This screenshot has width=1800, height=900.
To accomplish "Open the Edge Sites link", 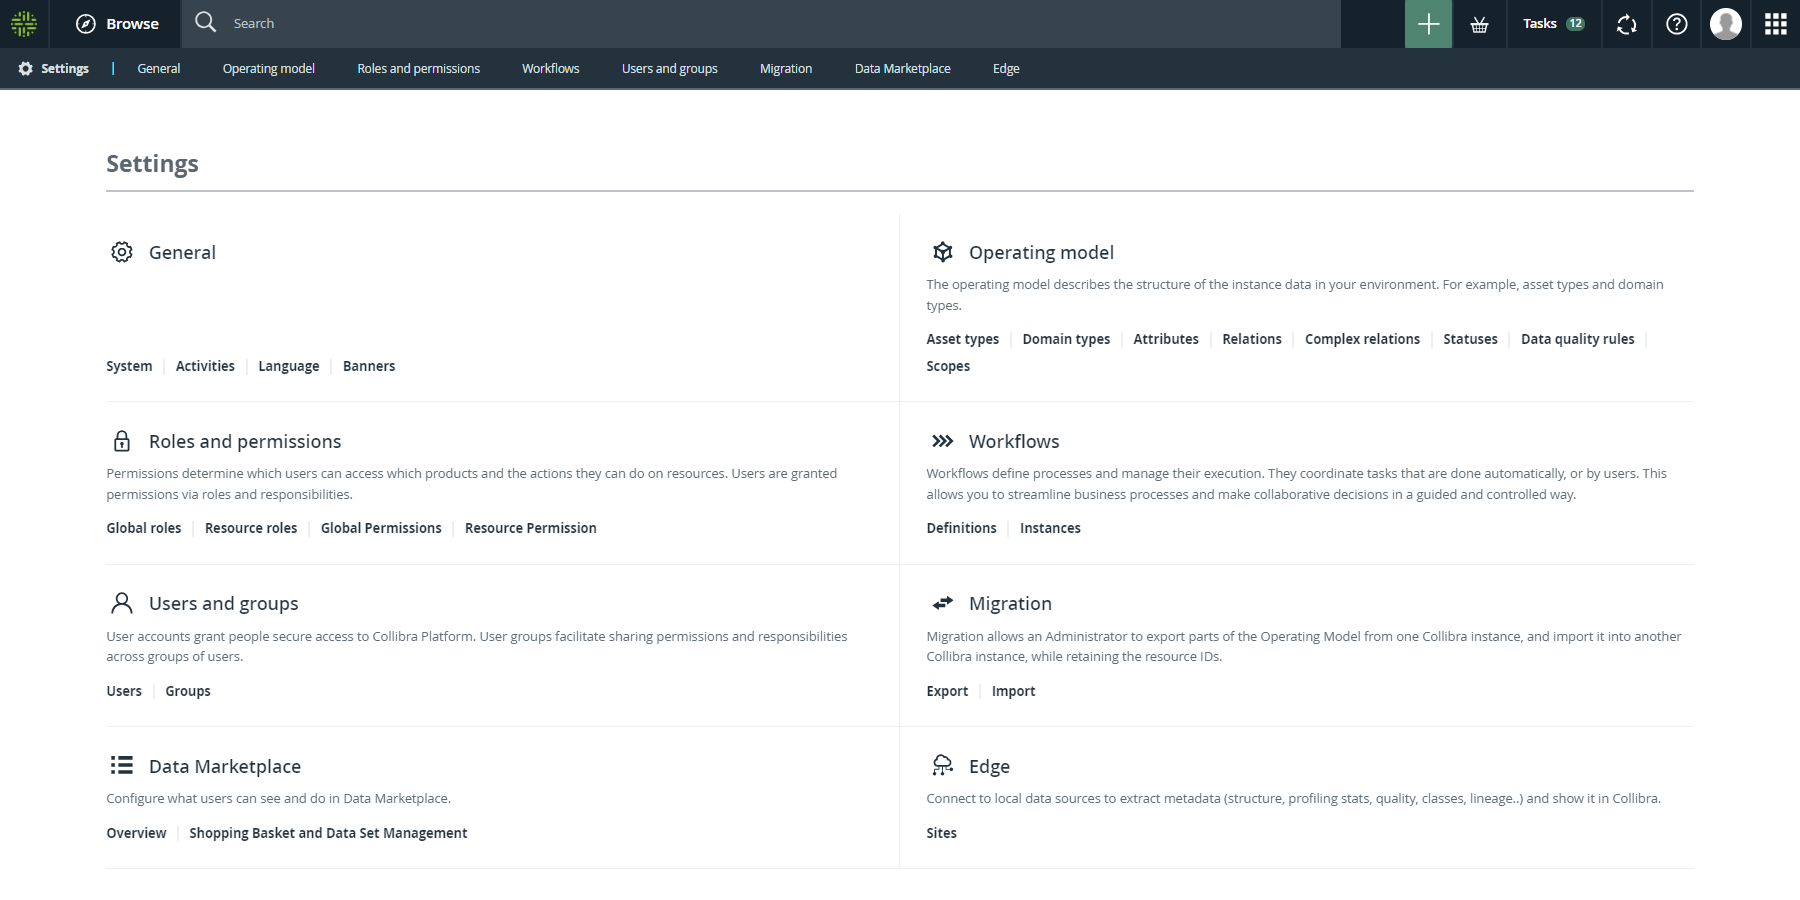I will (x=941, y=834).
